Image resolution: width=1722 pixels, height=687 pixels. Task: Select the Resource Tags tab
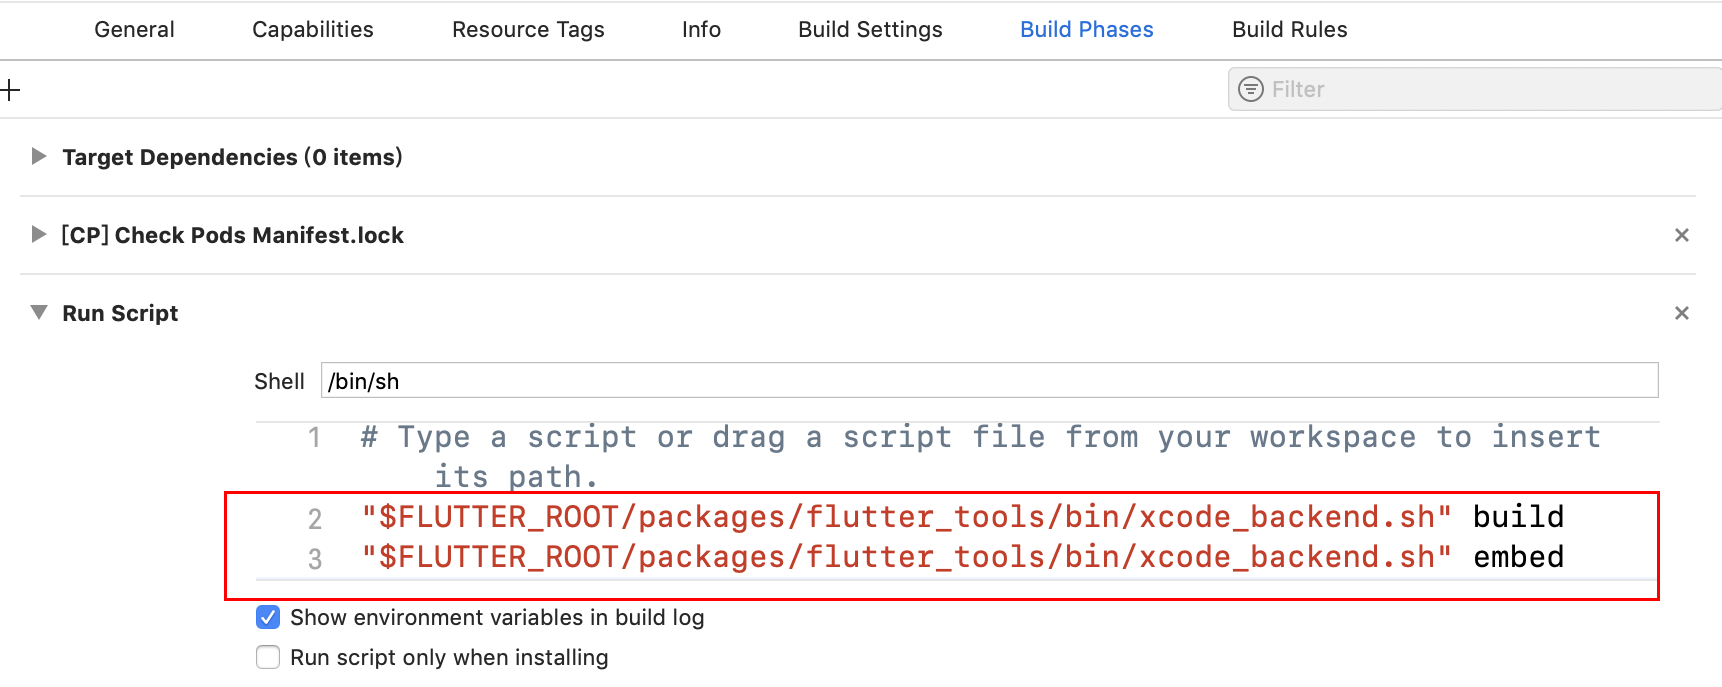528,30
